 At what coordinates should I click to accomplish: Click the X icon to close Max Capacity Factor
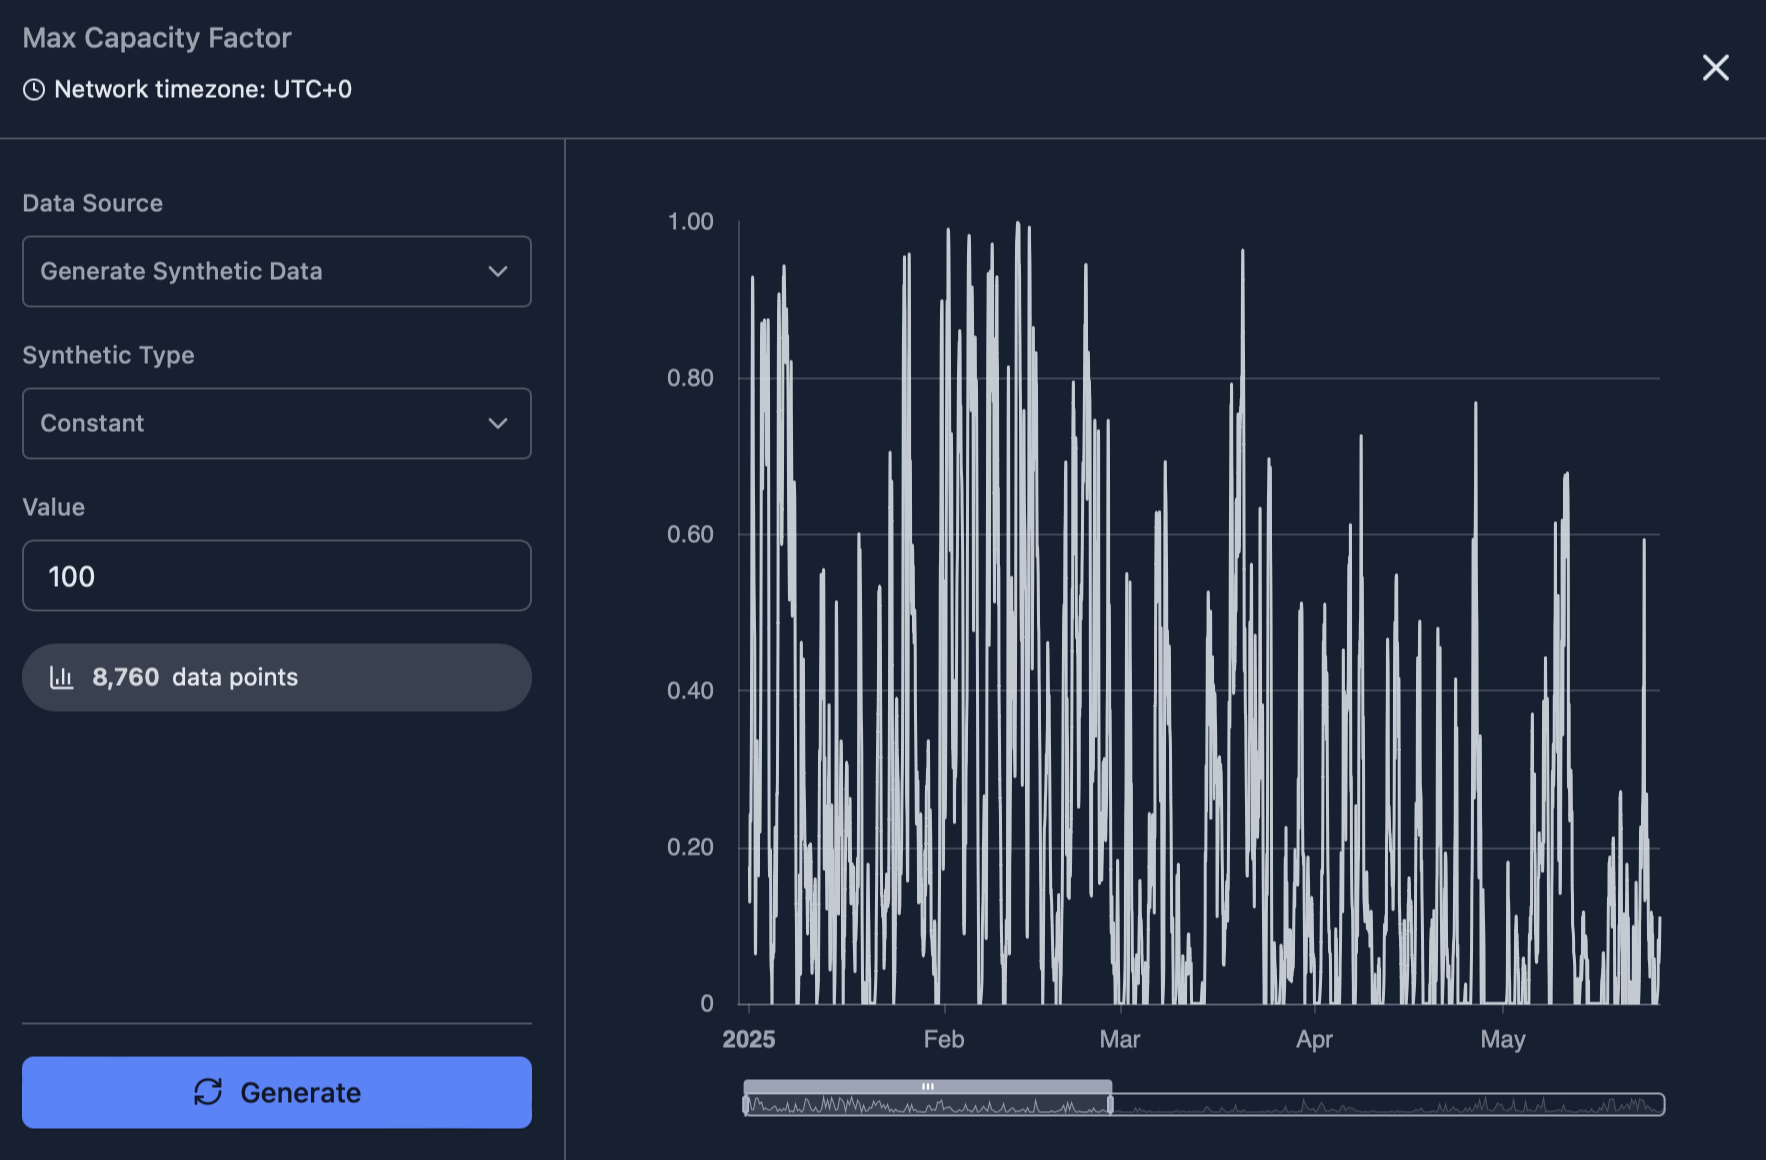click(x=1715, y=68)
